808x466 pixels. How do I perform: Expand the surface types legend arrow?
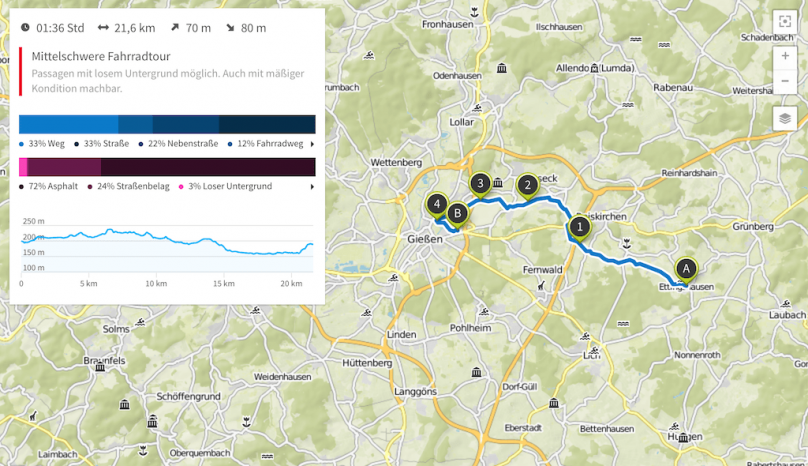(x=312, y=187)
